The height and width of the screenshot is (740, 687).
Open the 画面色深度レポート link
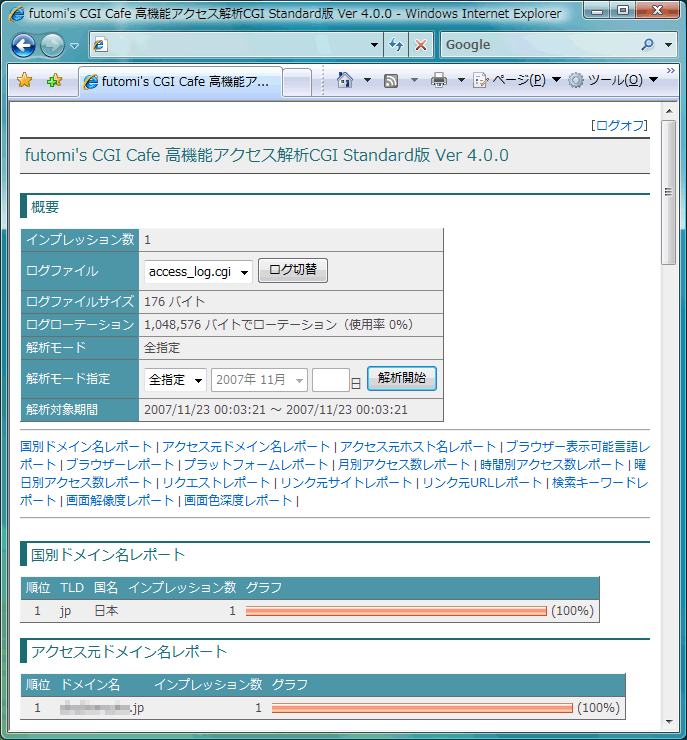click(x=238, y=500)
